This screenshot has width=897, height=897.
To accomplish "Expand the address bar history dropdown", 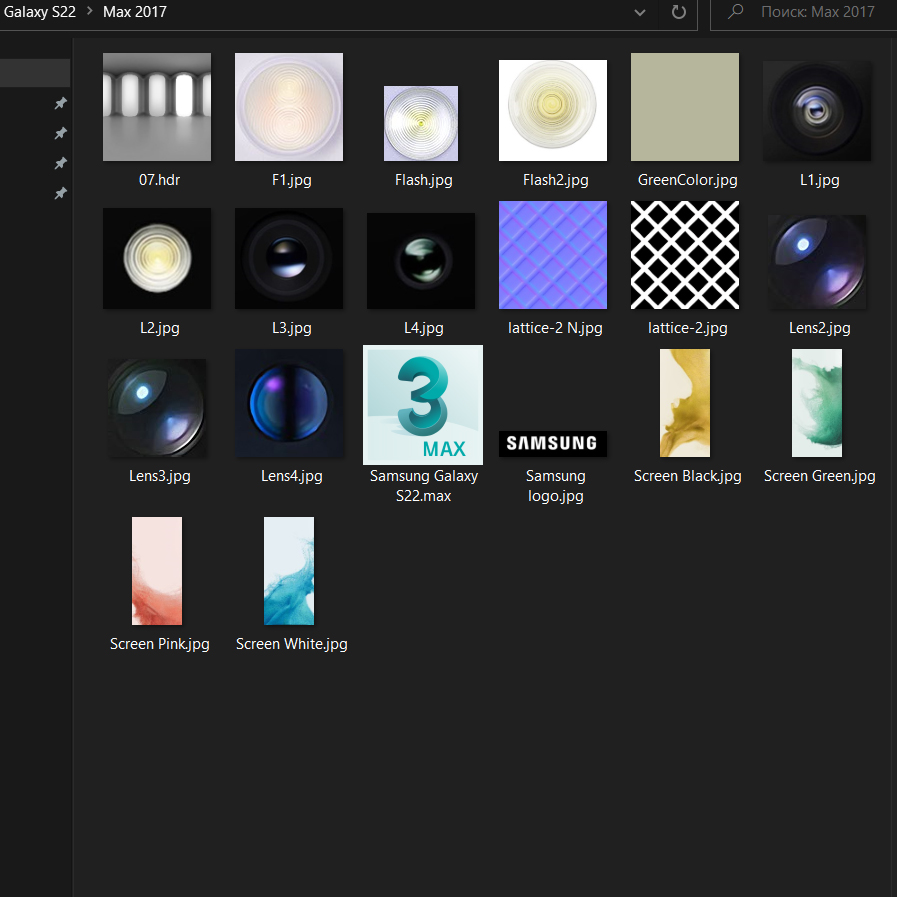I will [x=640, y=13].
